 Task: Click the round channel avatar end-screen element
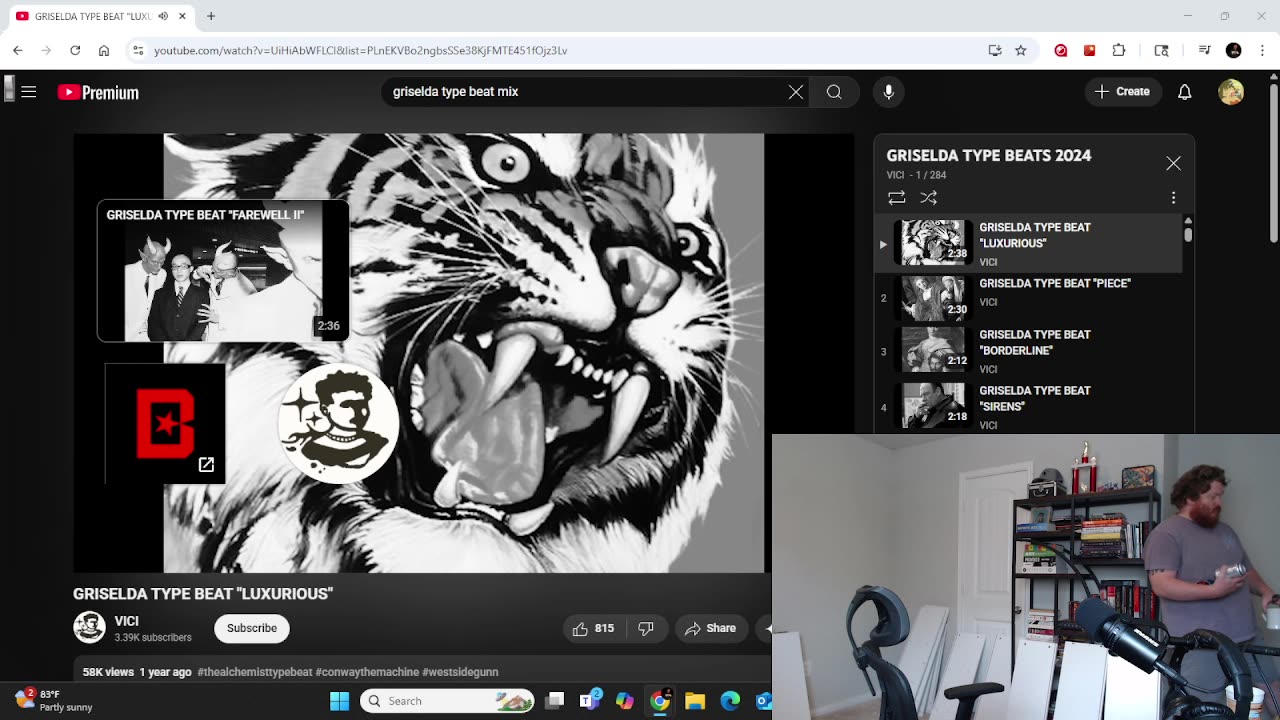pos(338,424)
